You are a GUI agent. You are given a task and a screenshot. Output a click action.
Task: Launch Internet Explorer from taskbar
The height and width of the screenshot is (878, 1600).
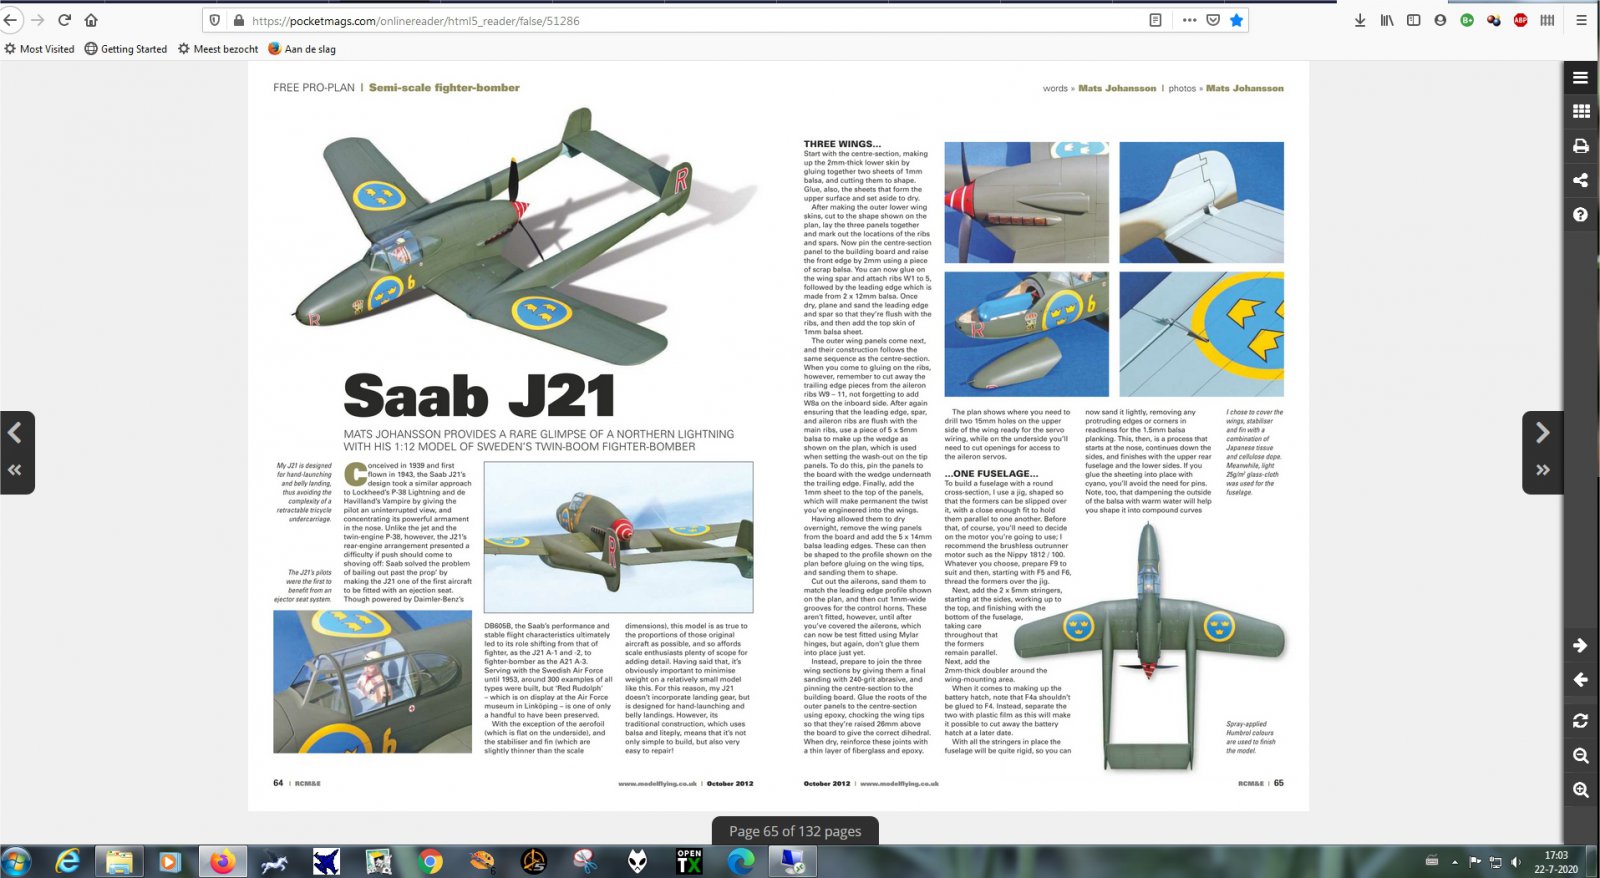tap(67, 861)
